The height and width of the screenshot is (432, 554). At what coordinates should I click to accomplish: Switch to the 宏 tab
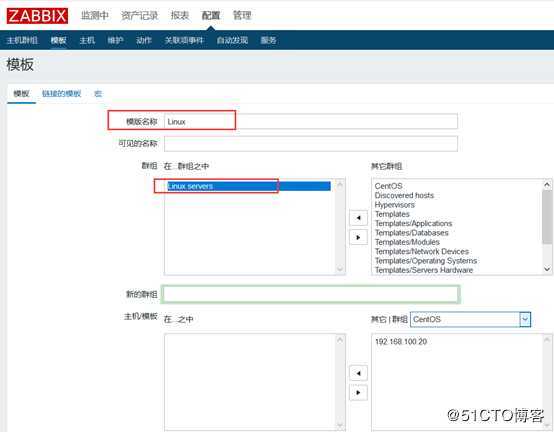point(98,94)
